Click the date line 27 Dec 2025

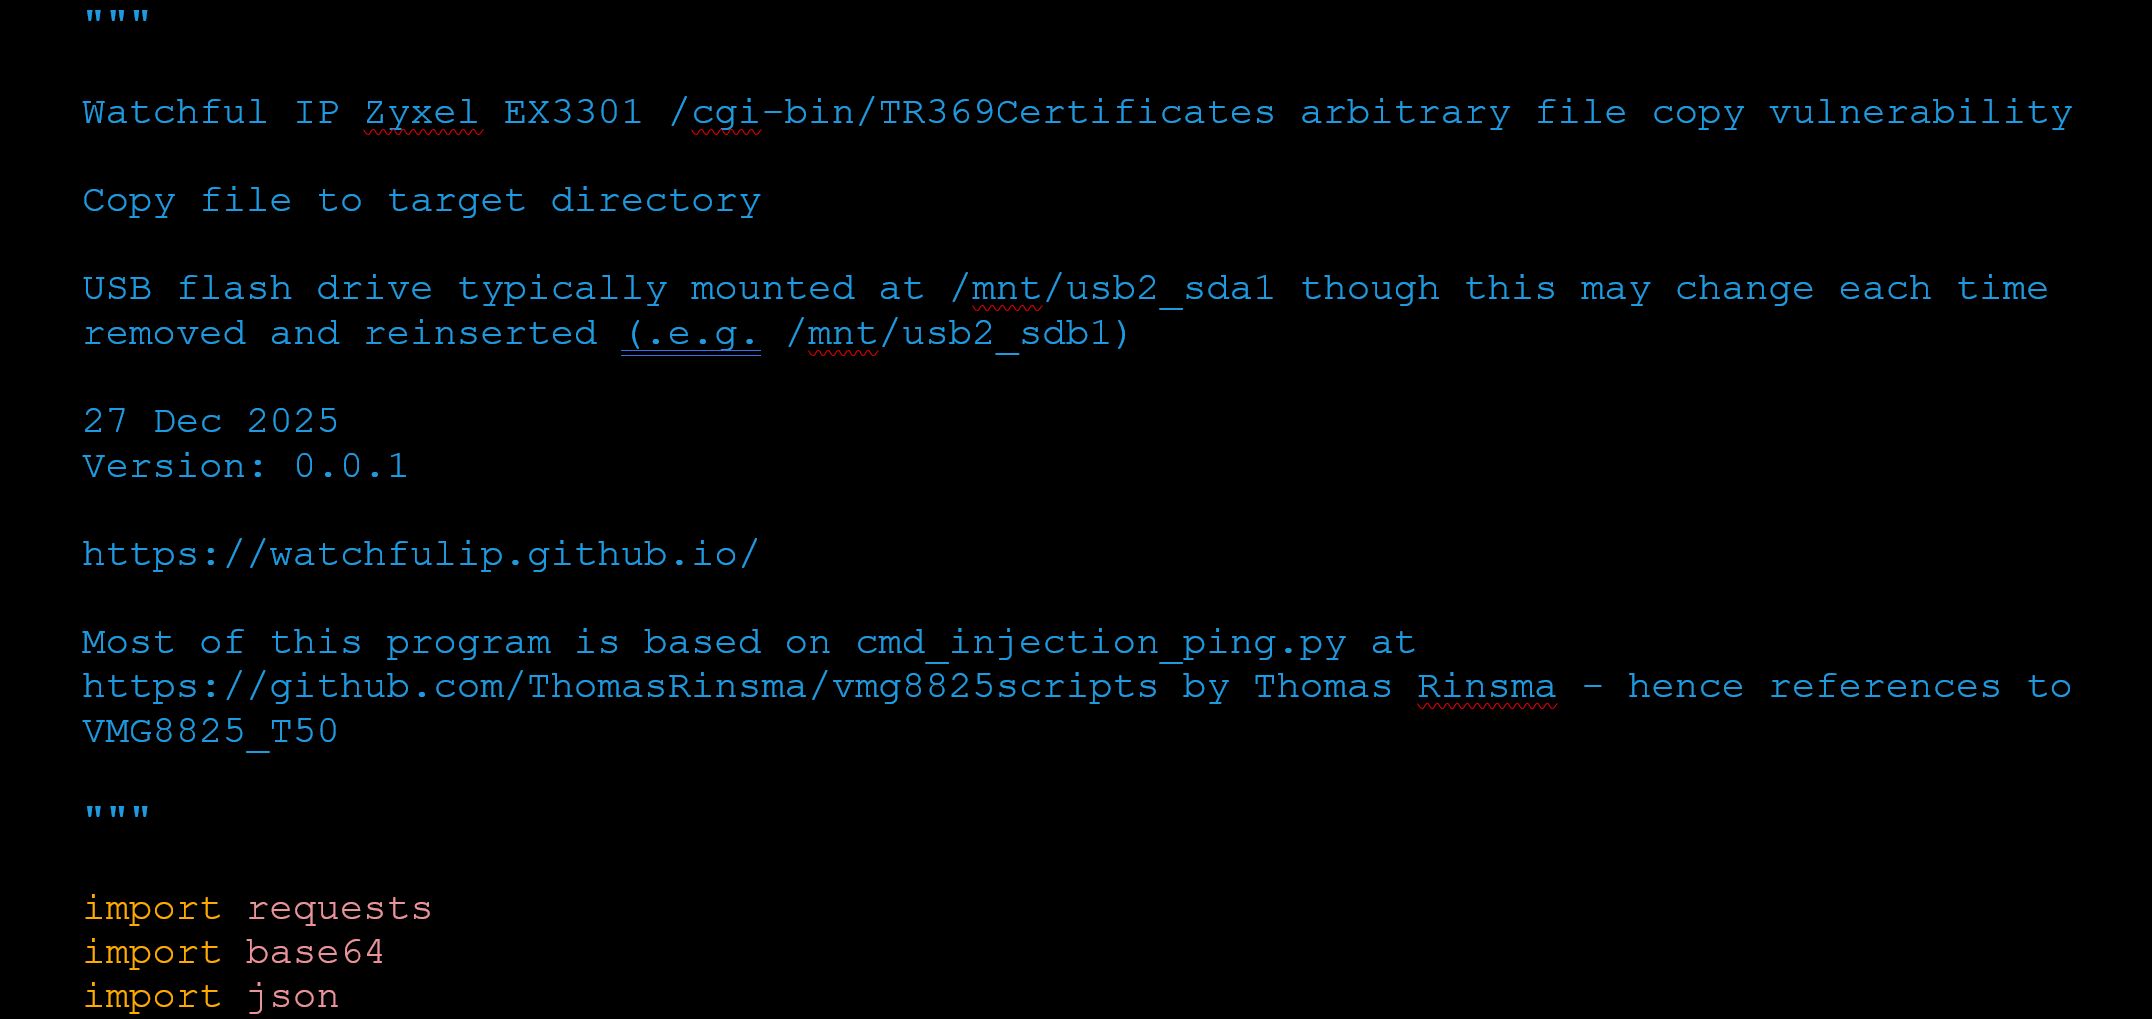point(210,422)
